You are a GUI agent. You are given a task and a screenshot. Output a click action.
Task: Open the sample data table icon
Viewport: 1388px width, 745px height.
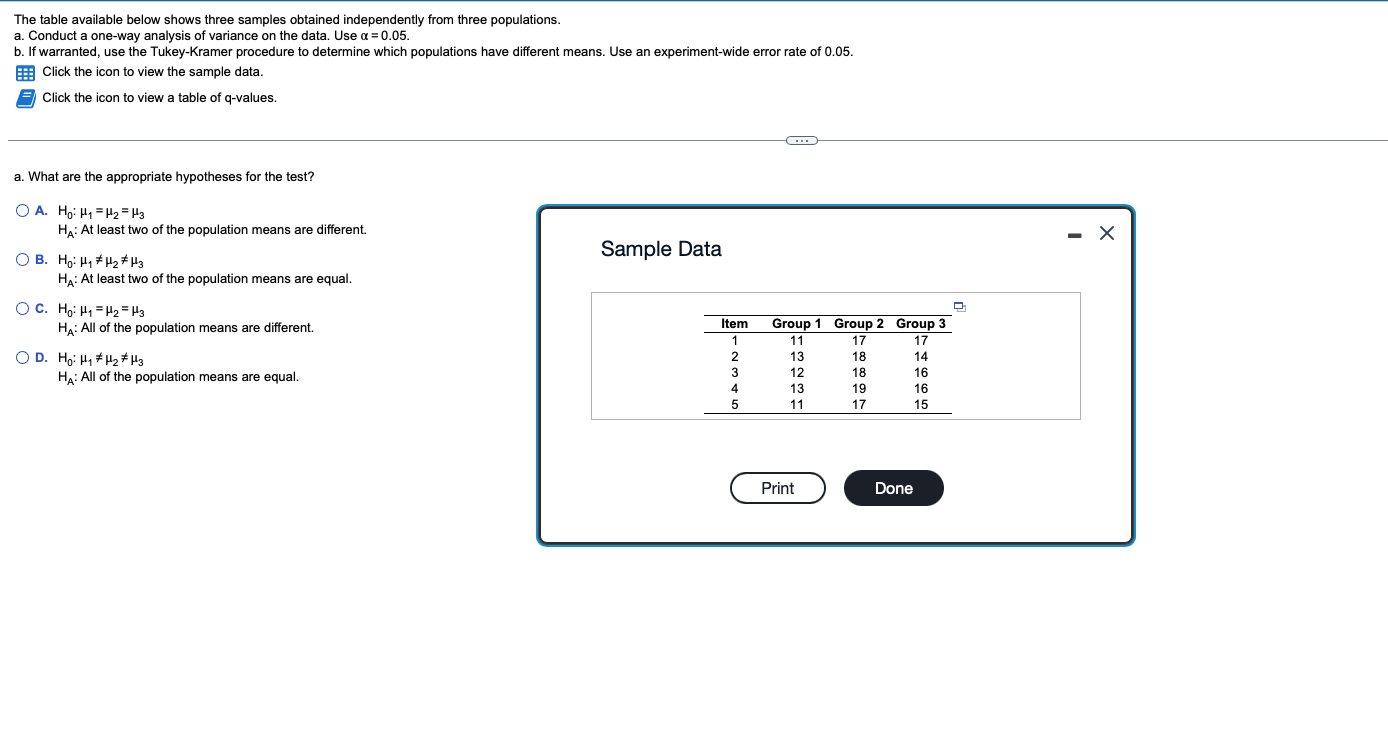[25, 72]
